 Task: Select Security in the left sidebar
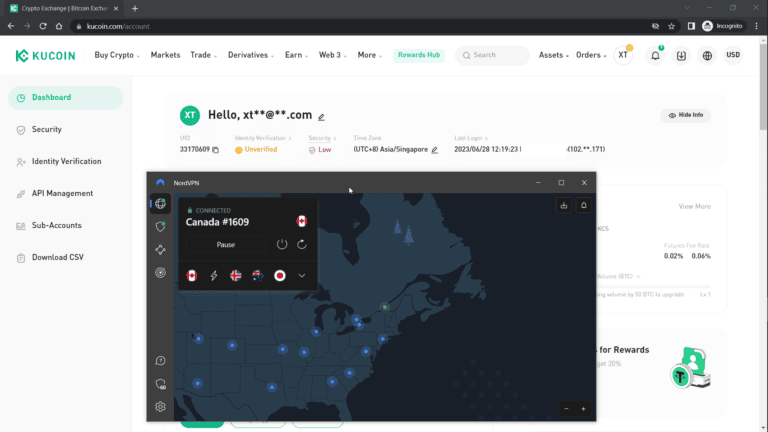pyautogui.click(x=46, y=129)
